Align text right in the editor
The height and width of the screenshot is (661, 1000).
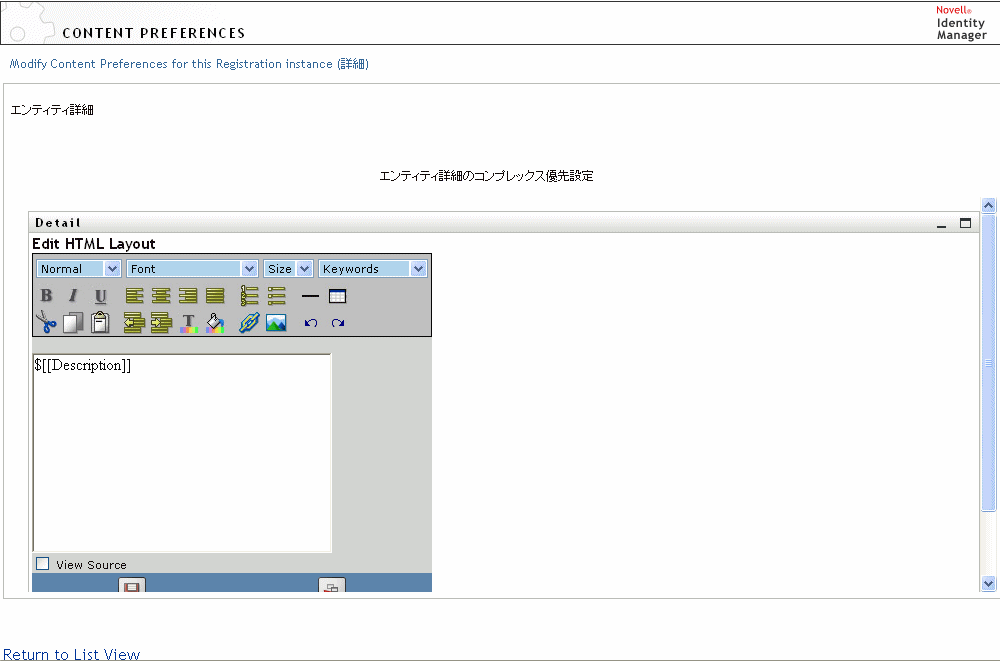pos(188,295)
